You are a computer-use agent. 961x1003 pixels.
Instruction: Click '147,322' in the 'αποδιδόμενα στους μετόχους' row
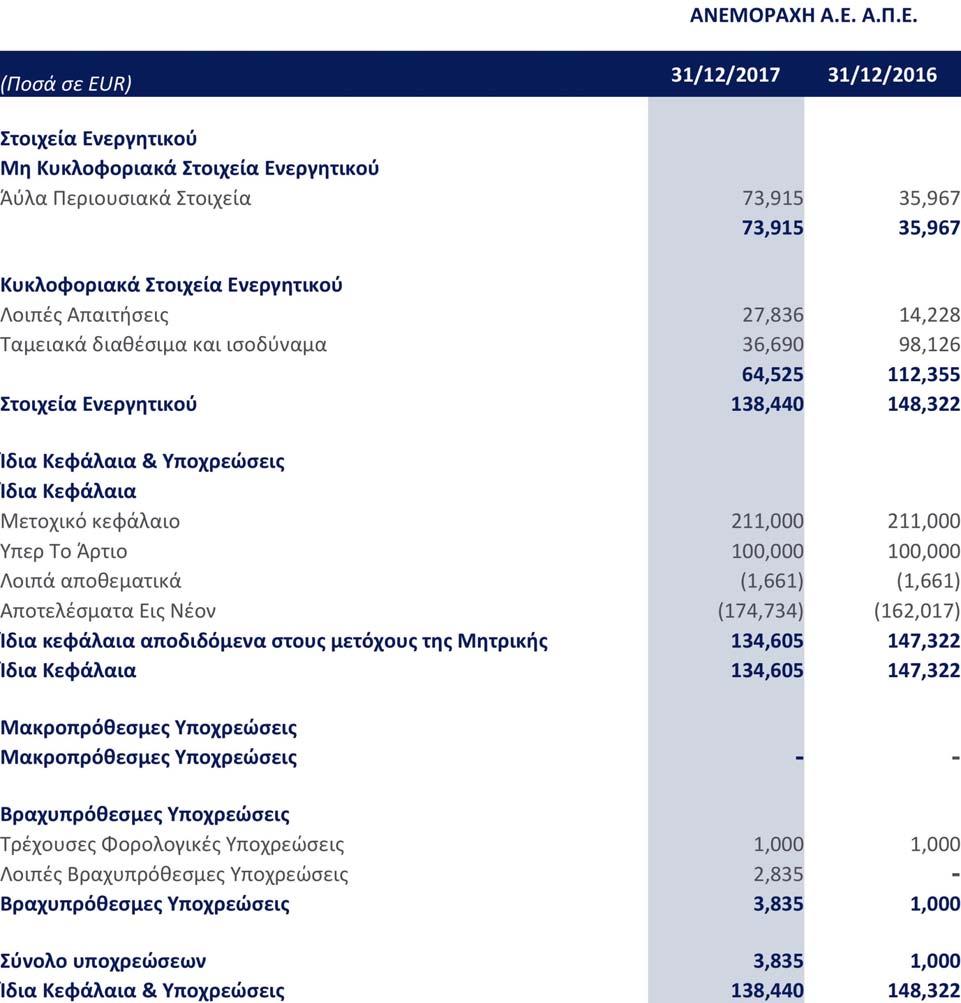(924, 641)
